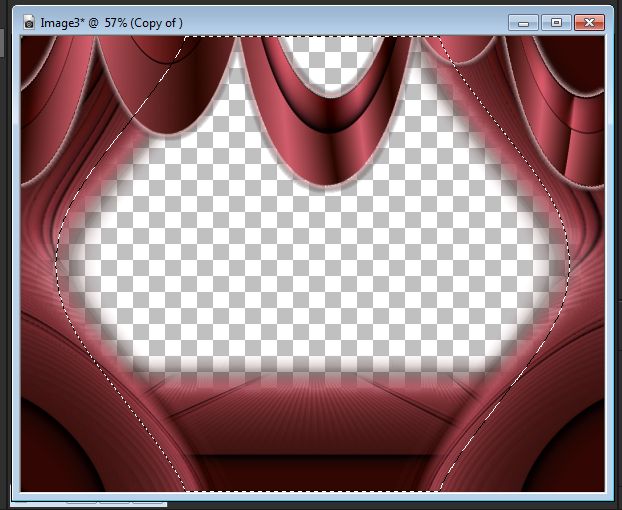This screenshot has width=622, height=510.
Task: Close the Image3 window
Action: click(x=589, y=23)
